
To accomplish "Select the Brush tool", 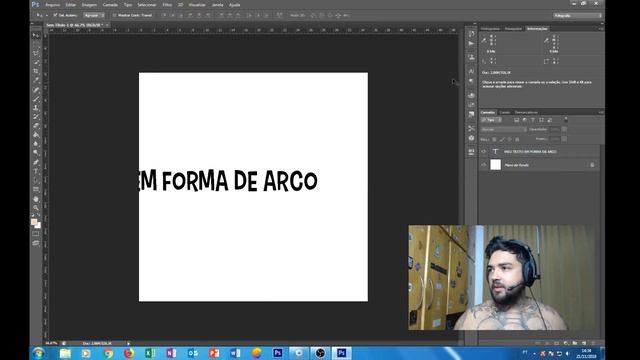I will [x=36, y=99].
